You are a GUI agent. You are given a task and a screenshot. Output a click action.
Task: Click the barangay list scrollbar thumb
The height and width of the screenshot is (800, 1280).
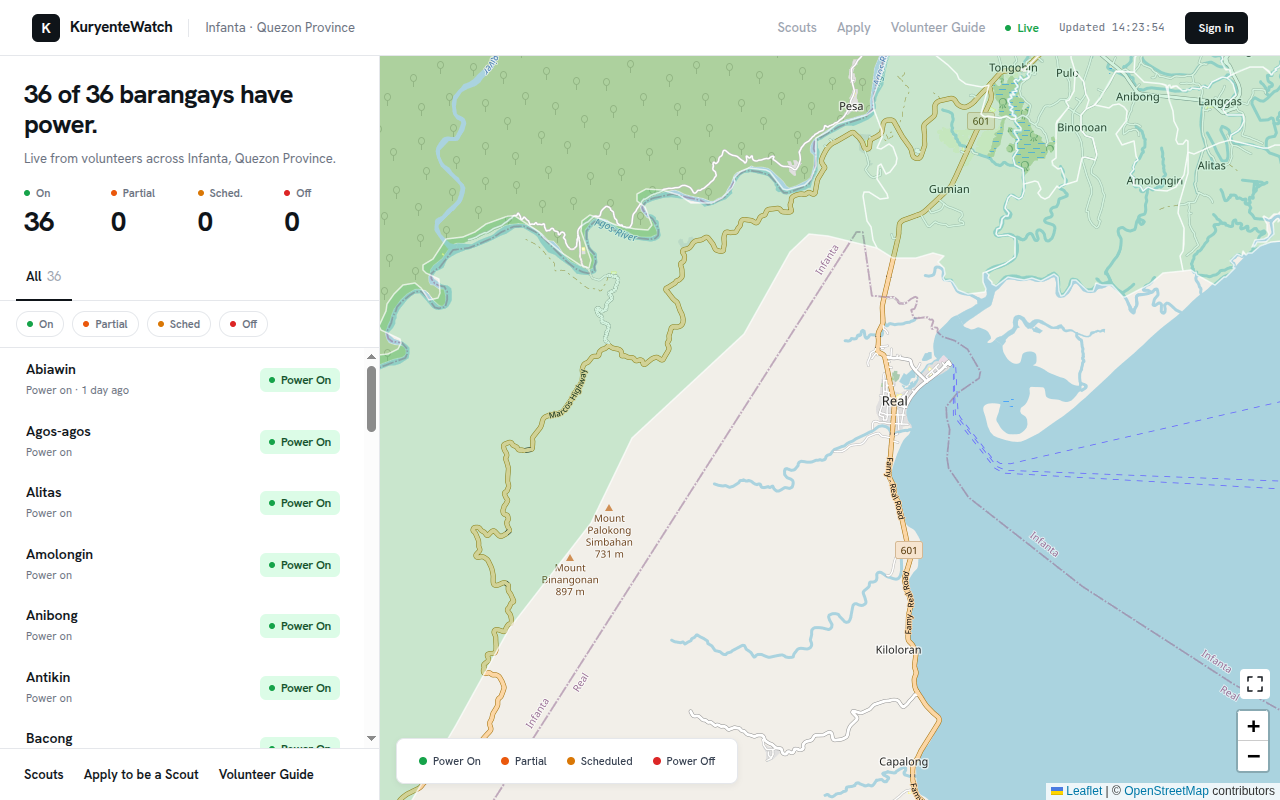[372, 399]
